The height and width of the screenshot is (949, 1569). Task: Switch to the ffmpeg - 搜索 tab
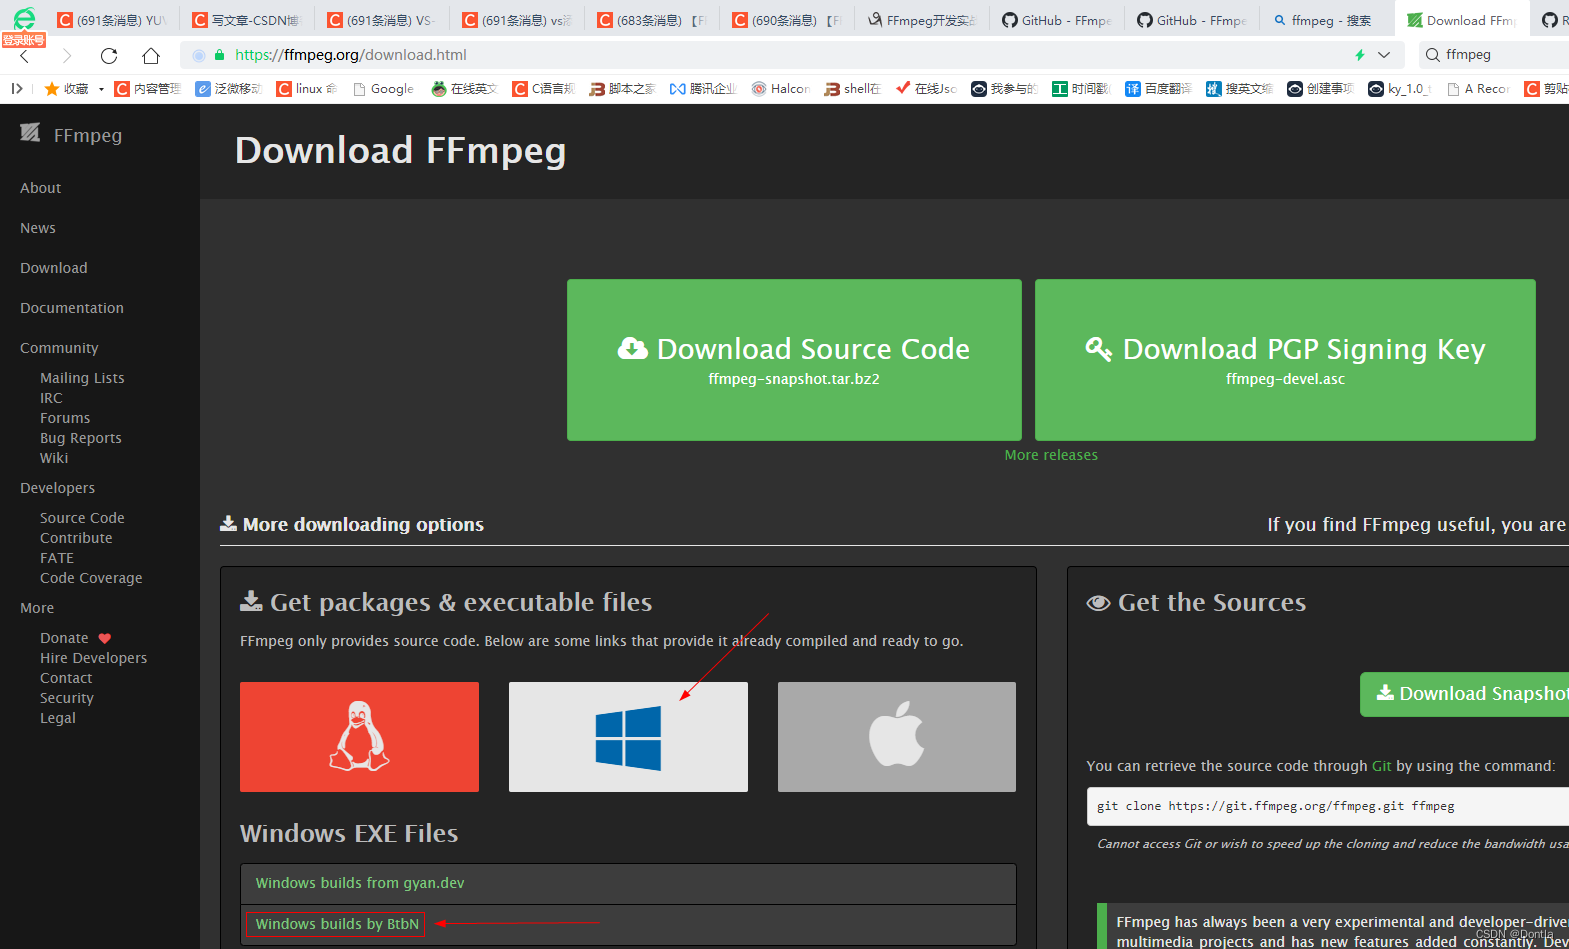(x=1326, y=20)
